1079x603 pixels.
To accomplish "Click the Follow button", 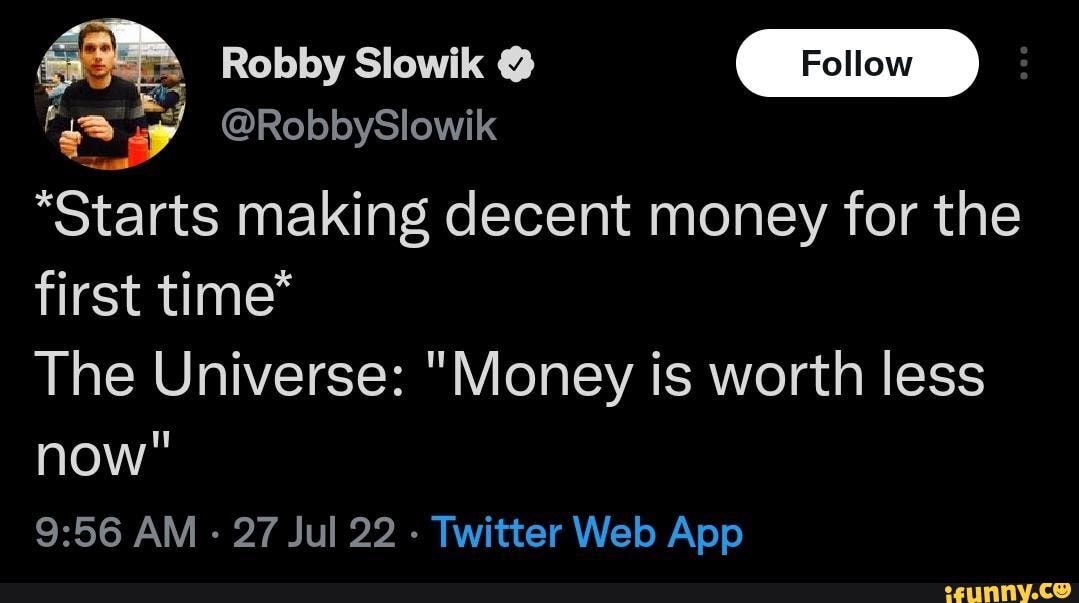I will point(856,62).
